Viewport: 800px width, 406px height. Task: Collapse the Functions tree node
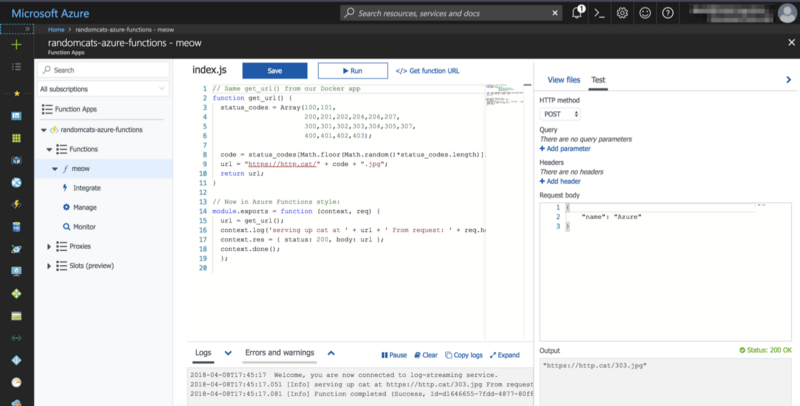tap(49, 149)
